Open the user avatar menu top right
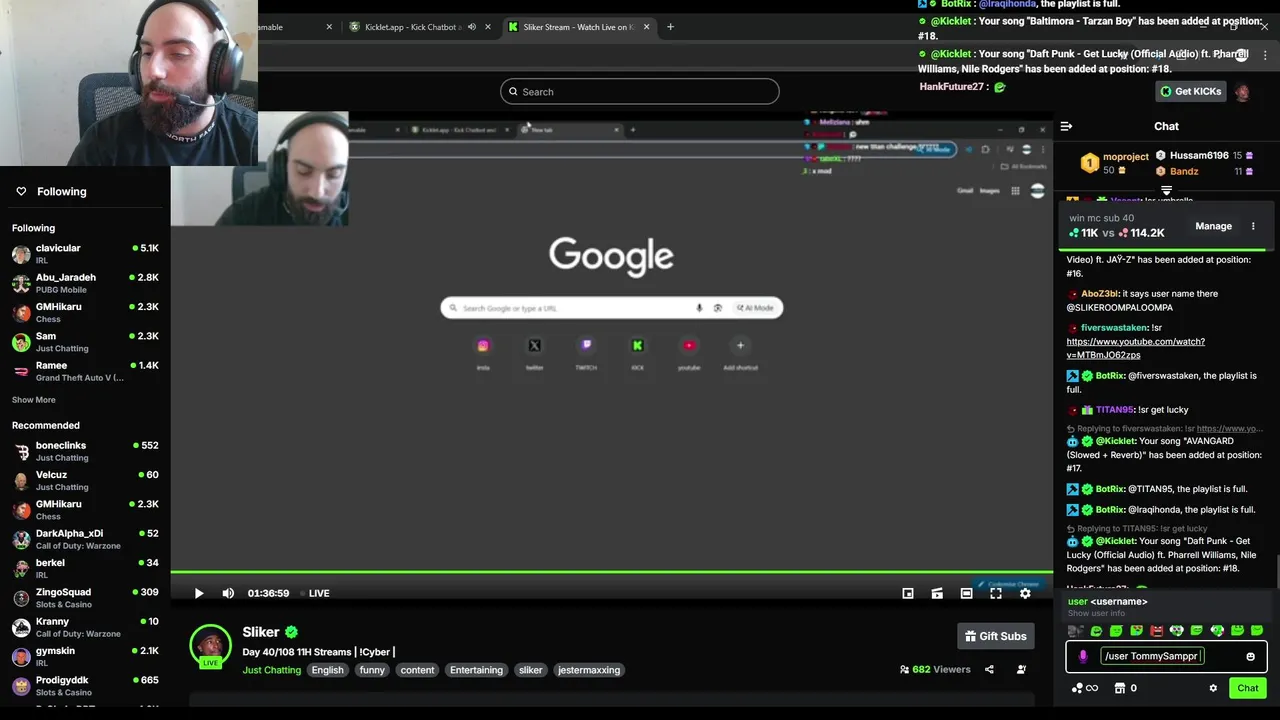The width and height of the screenshot is (1280, 720). point(1242,92)
